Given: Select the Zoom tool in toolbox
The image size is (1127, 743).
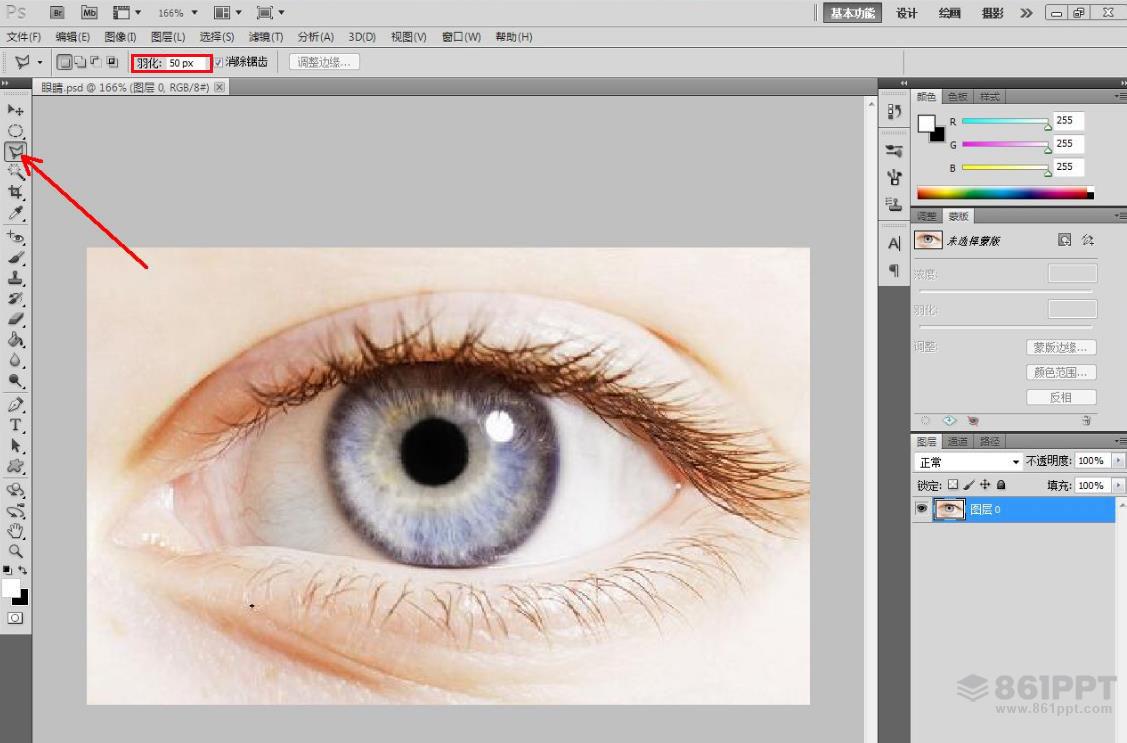Looking at the screenshot, I should pos(16,551).
